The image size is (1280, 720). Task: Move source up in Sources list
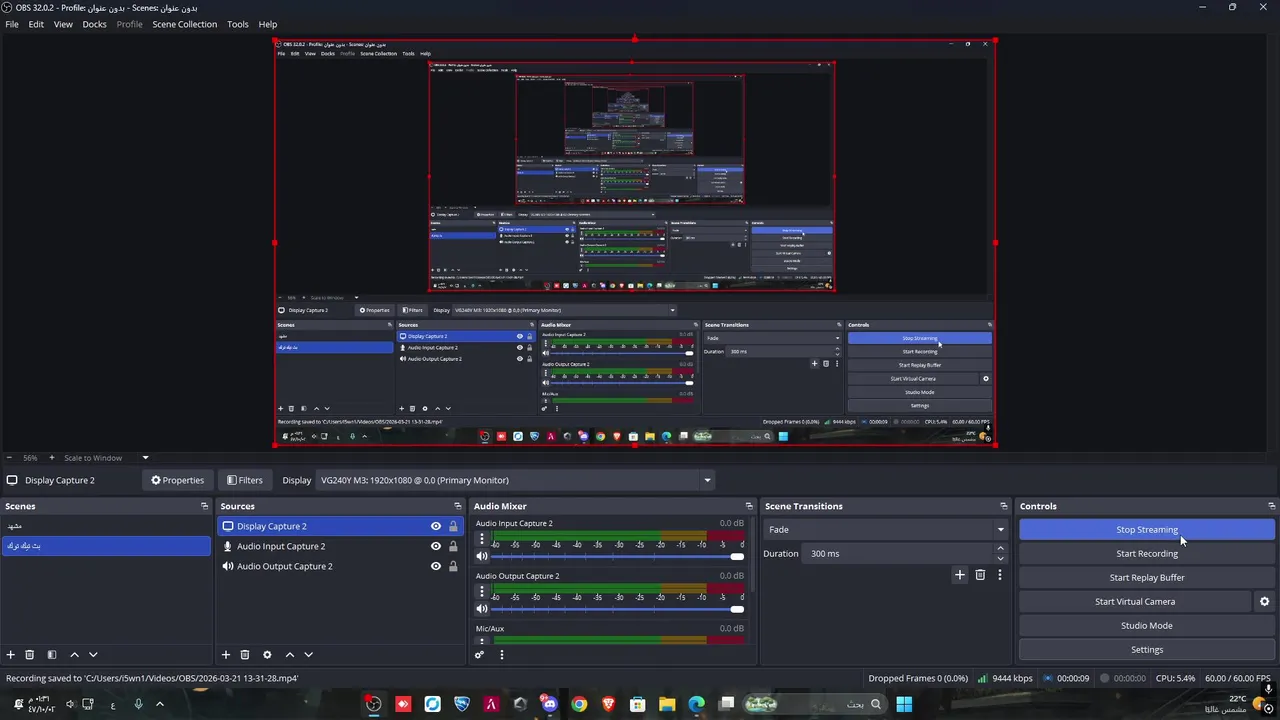click(290, 655)
